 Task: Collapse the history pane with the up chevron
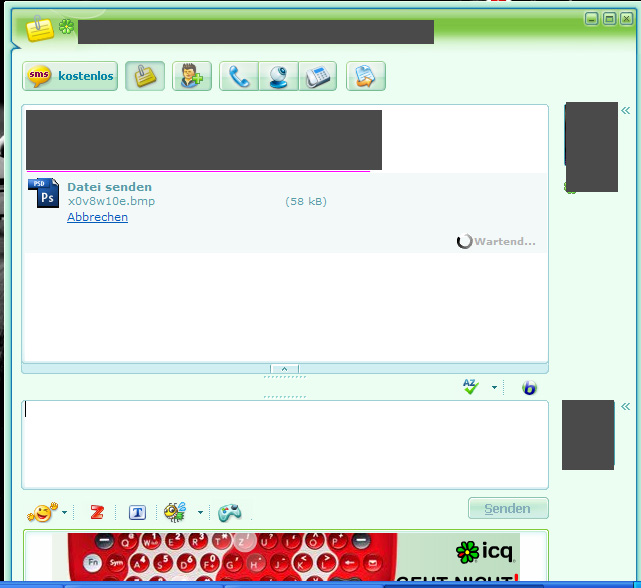click(285, 369)
